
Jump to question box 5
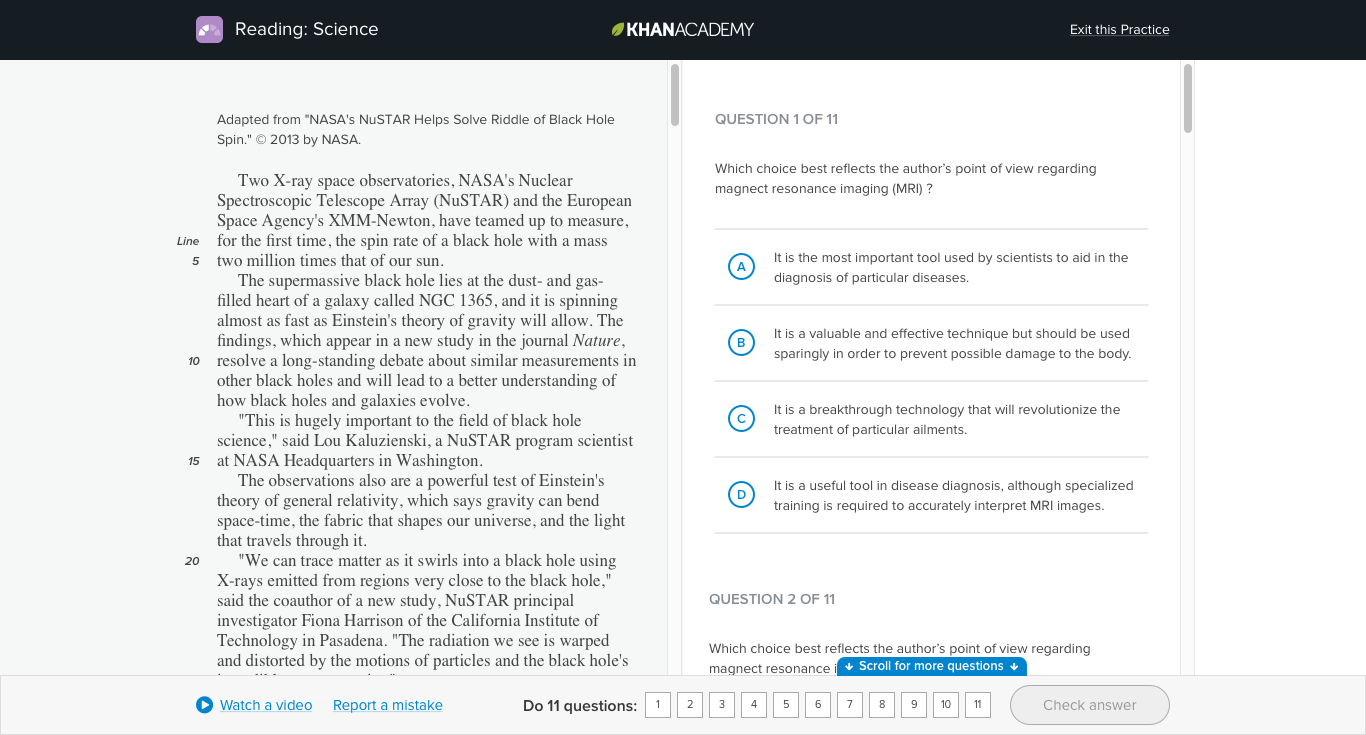pyautogui.click(x=786, y=705)
